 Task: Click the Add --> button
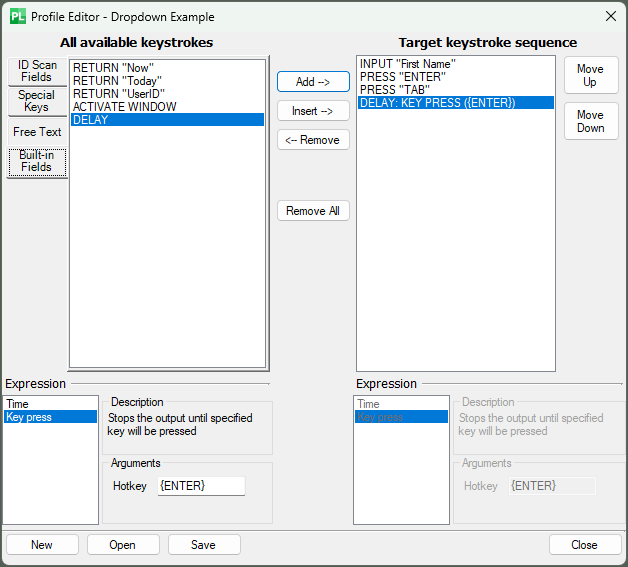point(313,82)
